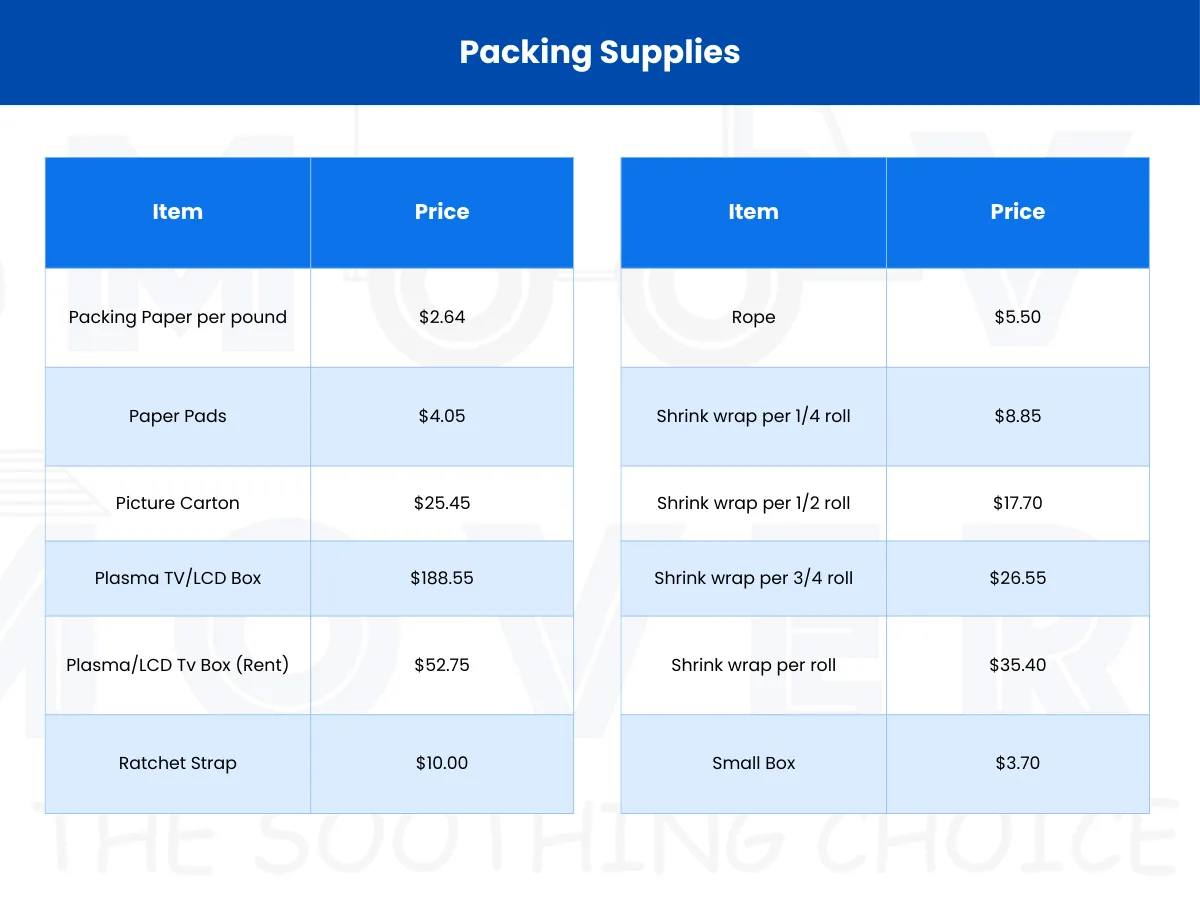Select the left table Item header
This screenshot has height=900, width=1200.
(178, 212)
